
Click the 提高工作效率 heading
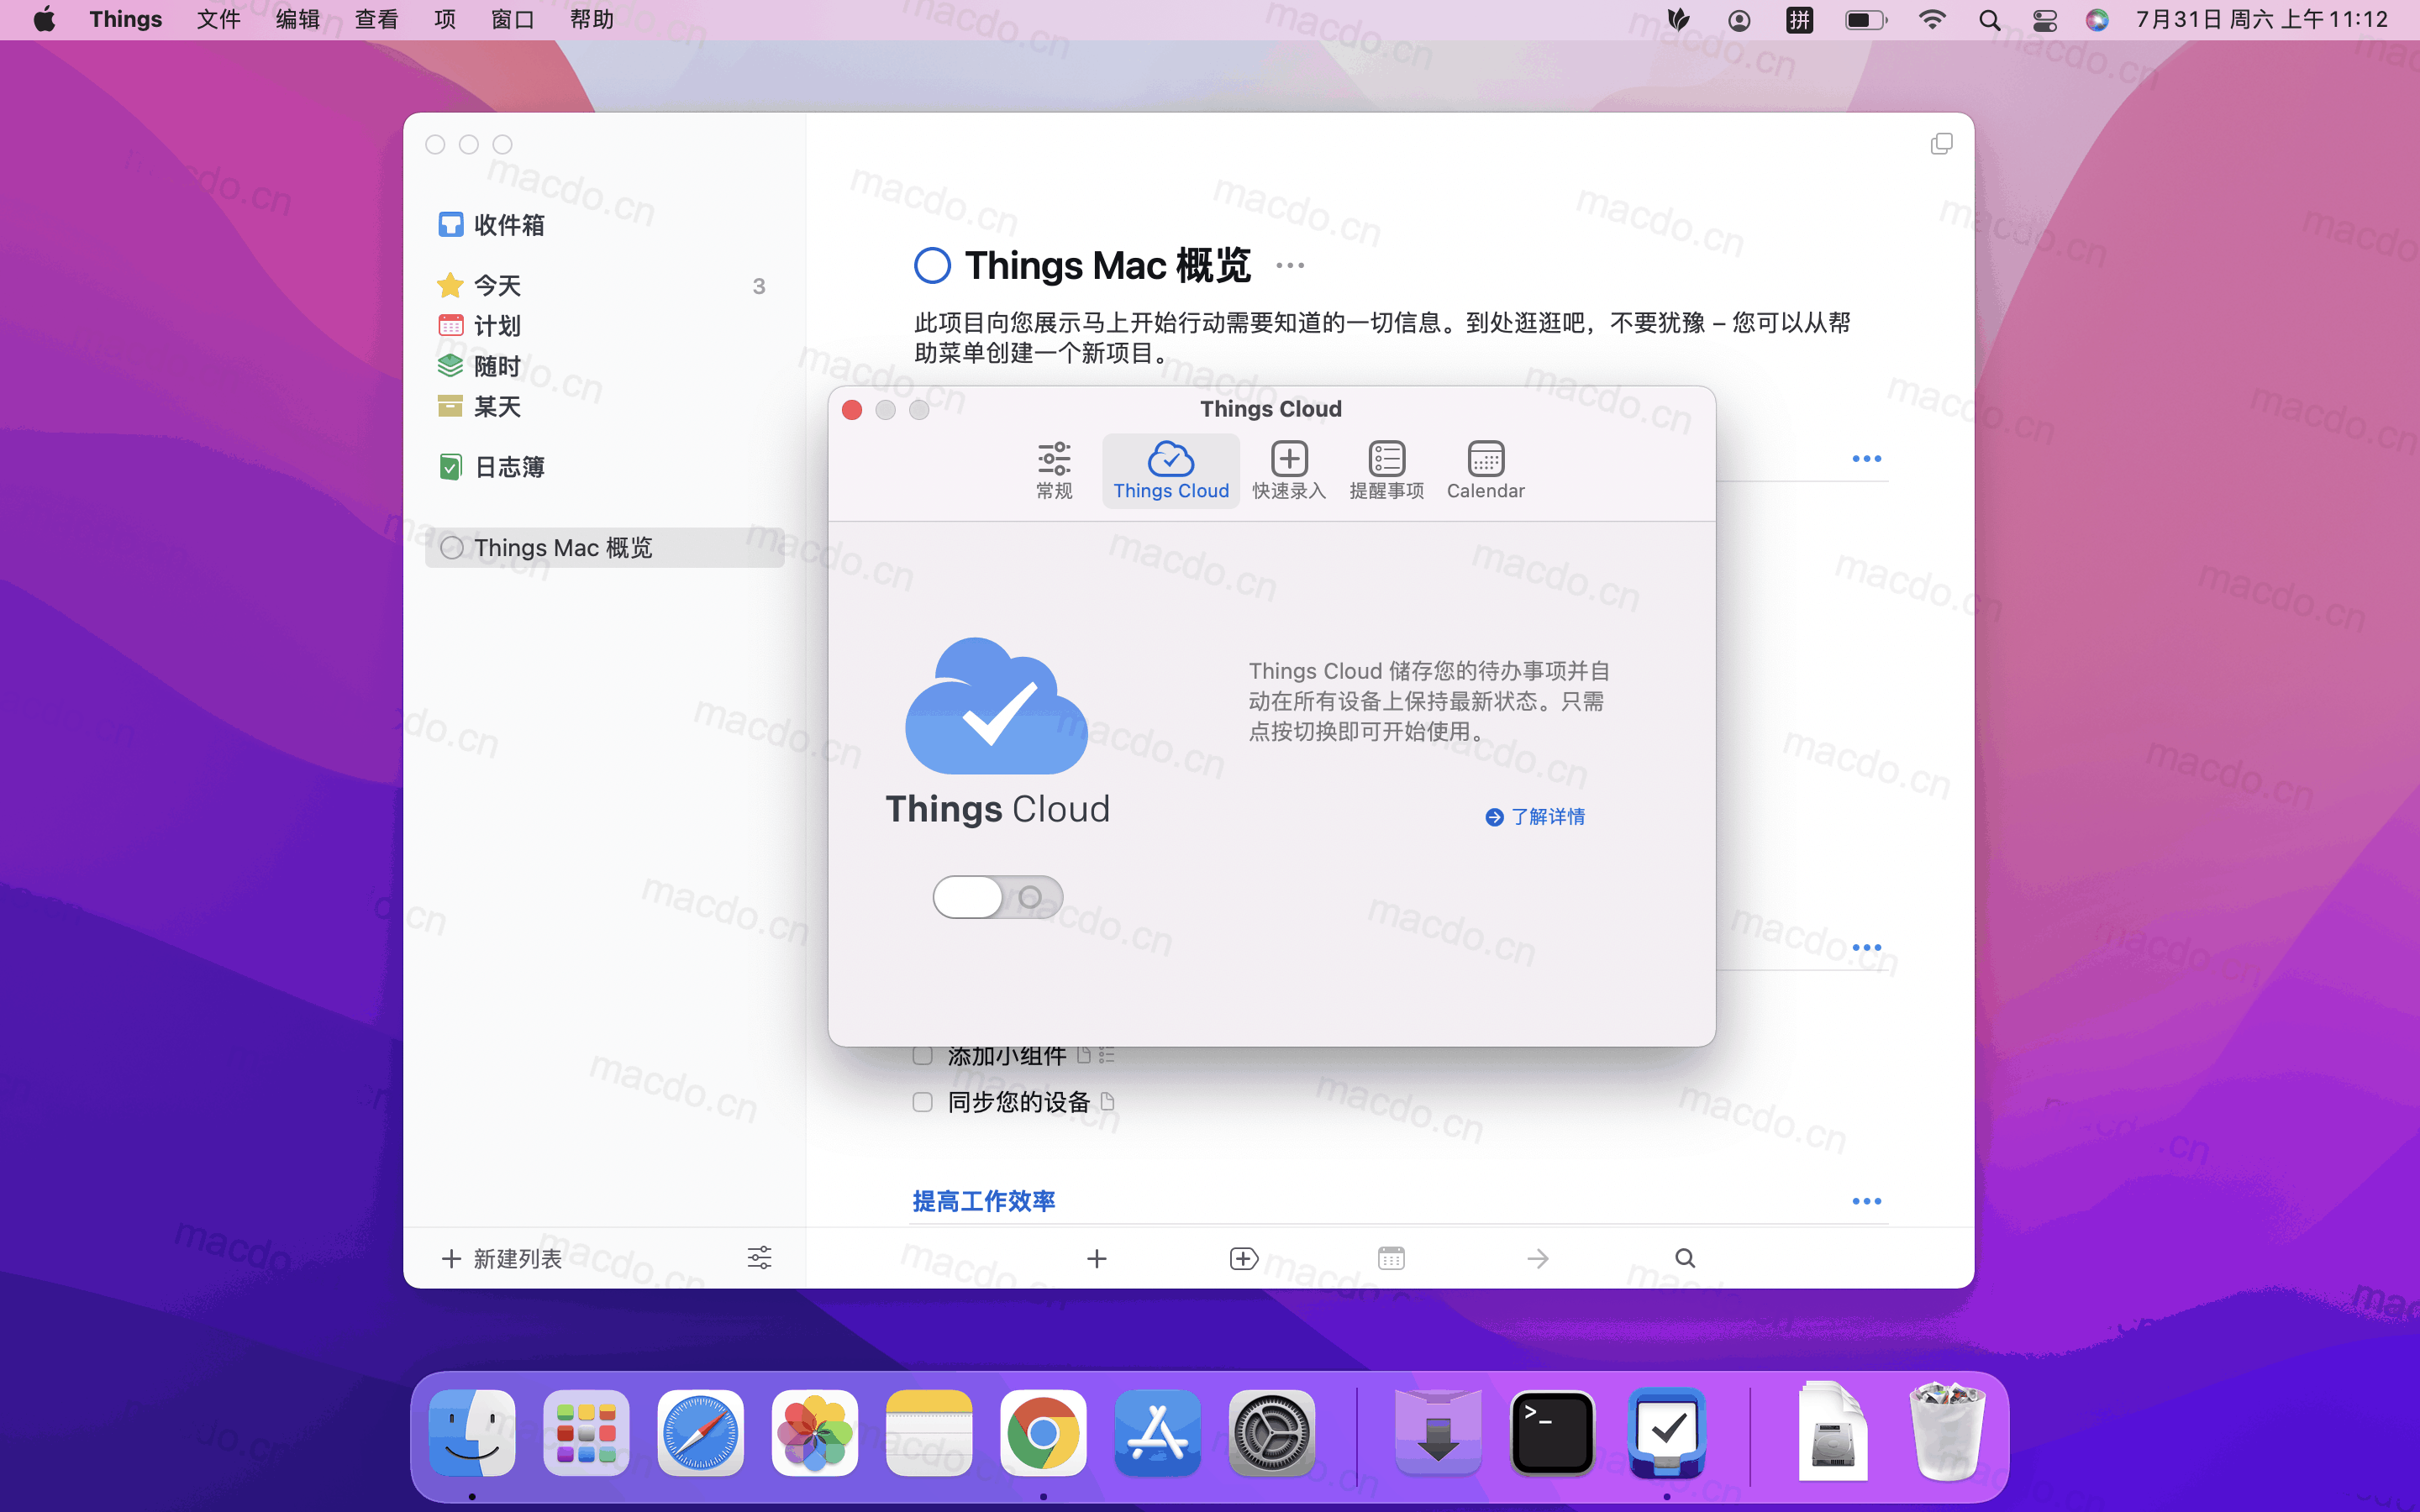pyautogui.click(x=984, y=1201)
